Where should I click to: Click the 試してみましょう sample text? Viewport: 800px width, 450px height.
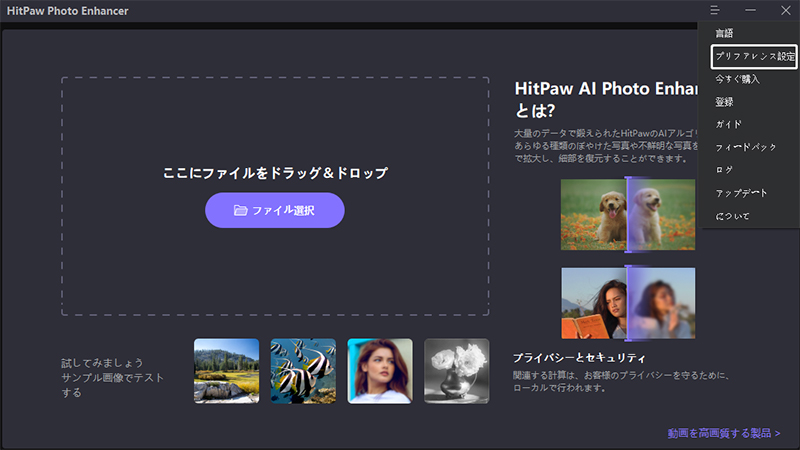point(102,363)
